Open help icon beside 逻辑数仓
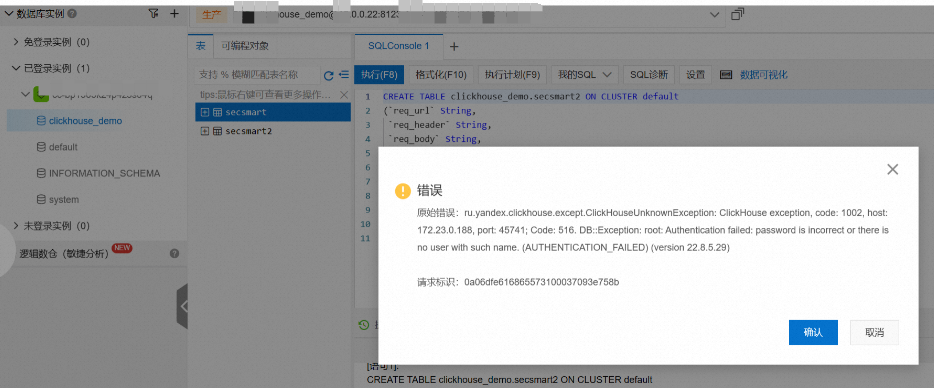This screenshot has height=388, width=934. [x=175, y=253]
